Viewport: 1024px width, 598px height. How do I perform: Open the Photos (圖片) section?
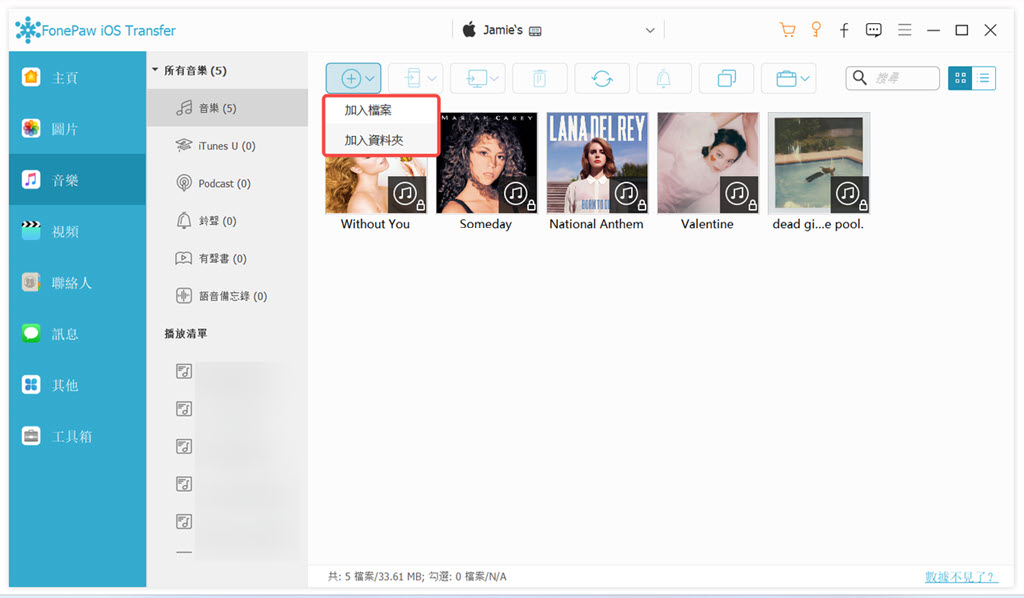(x=77, y=129)
